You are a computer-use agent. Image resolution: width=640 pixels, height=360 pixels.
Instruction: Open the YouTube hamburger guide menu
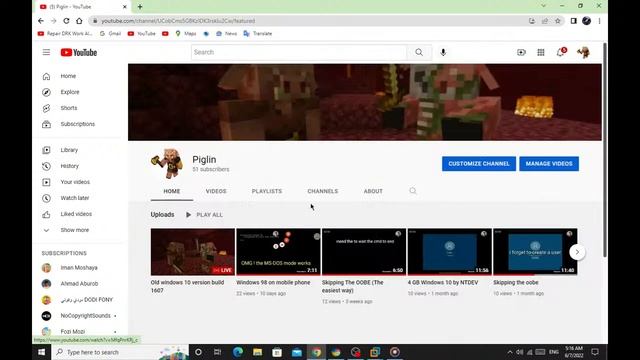[46, 52]
